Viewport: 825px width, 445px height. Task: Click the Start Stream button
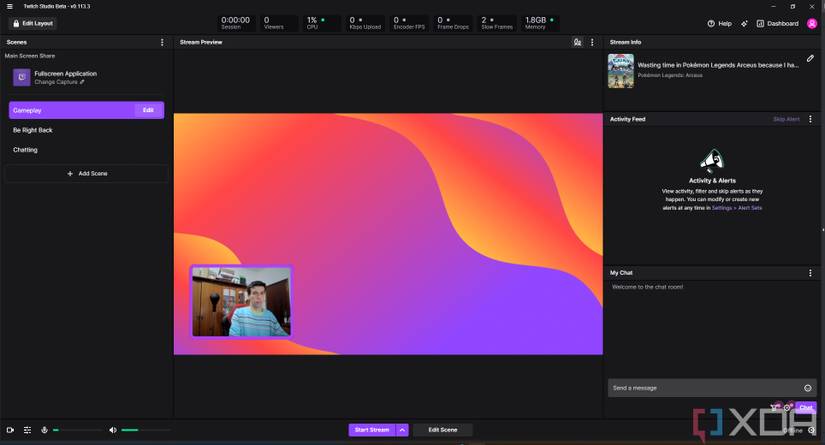tap(372, 430)
